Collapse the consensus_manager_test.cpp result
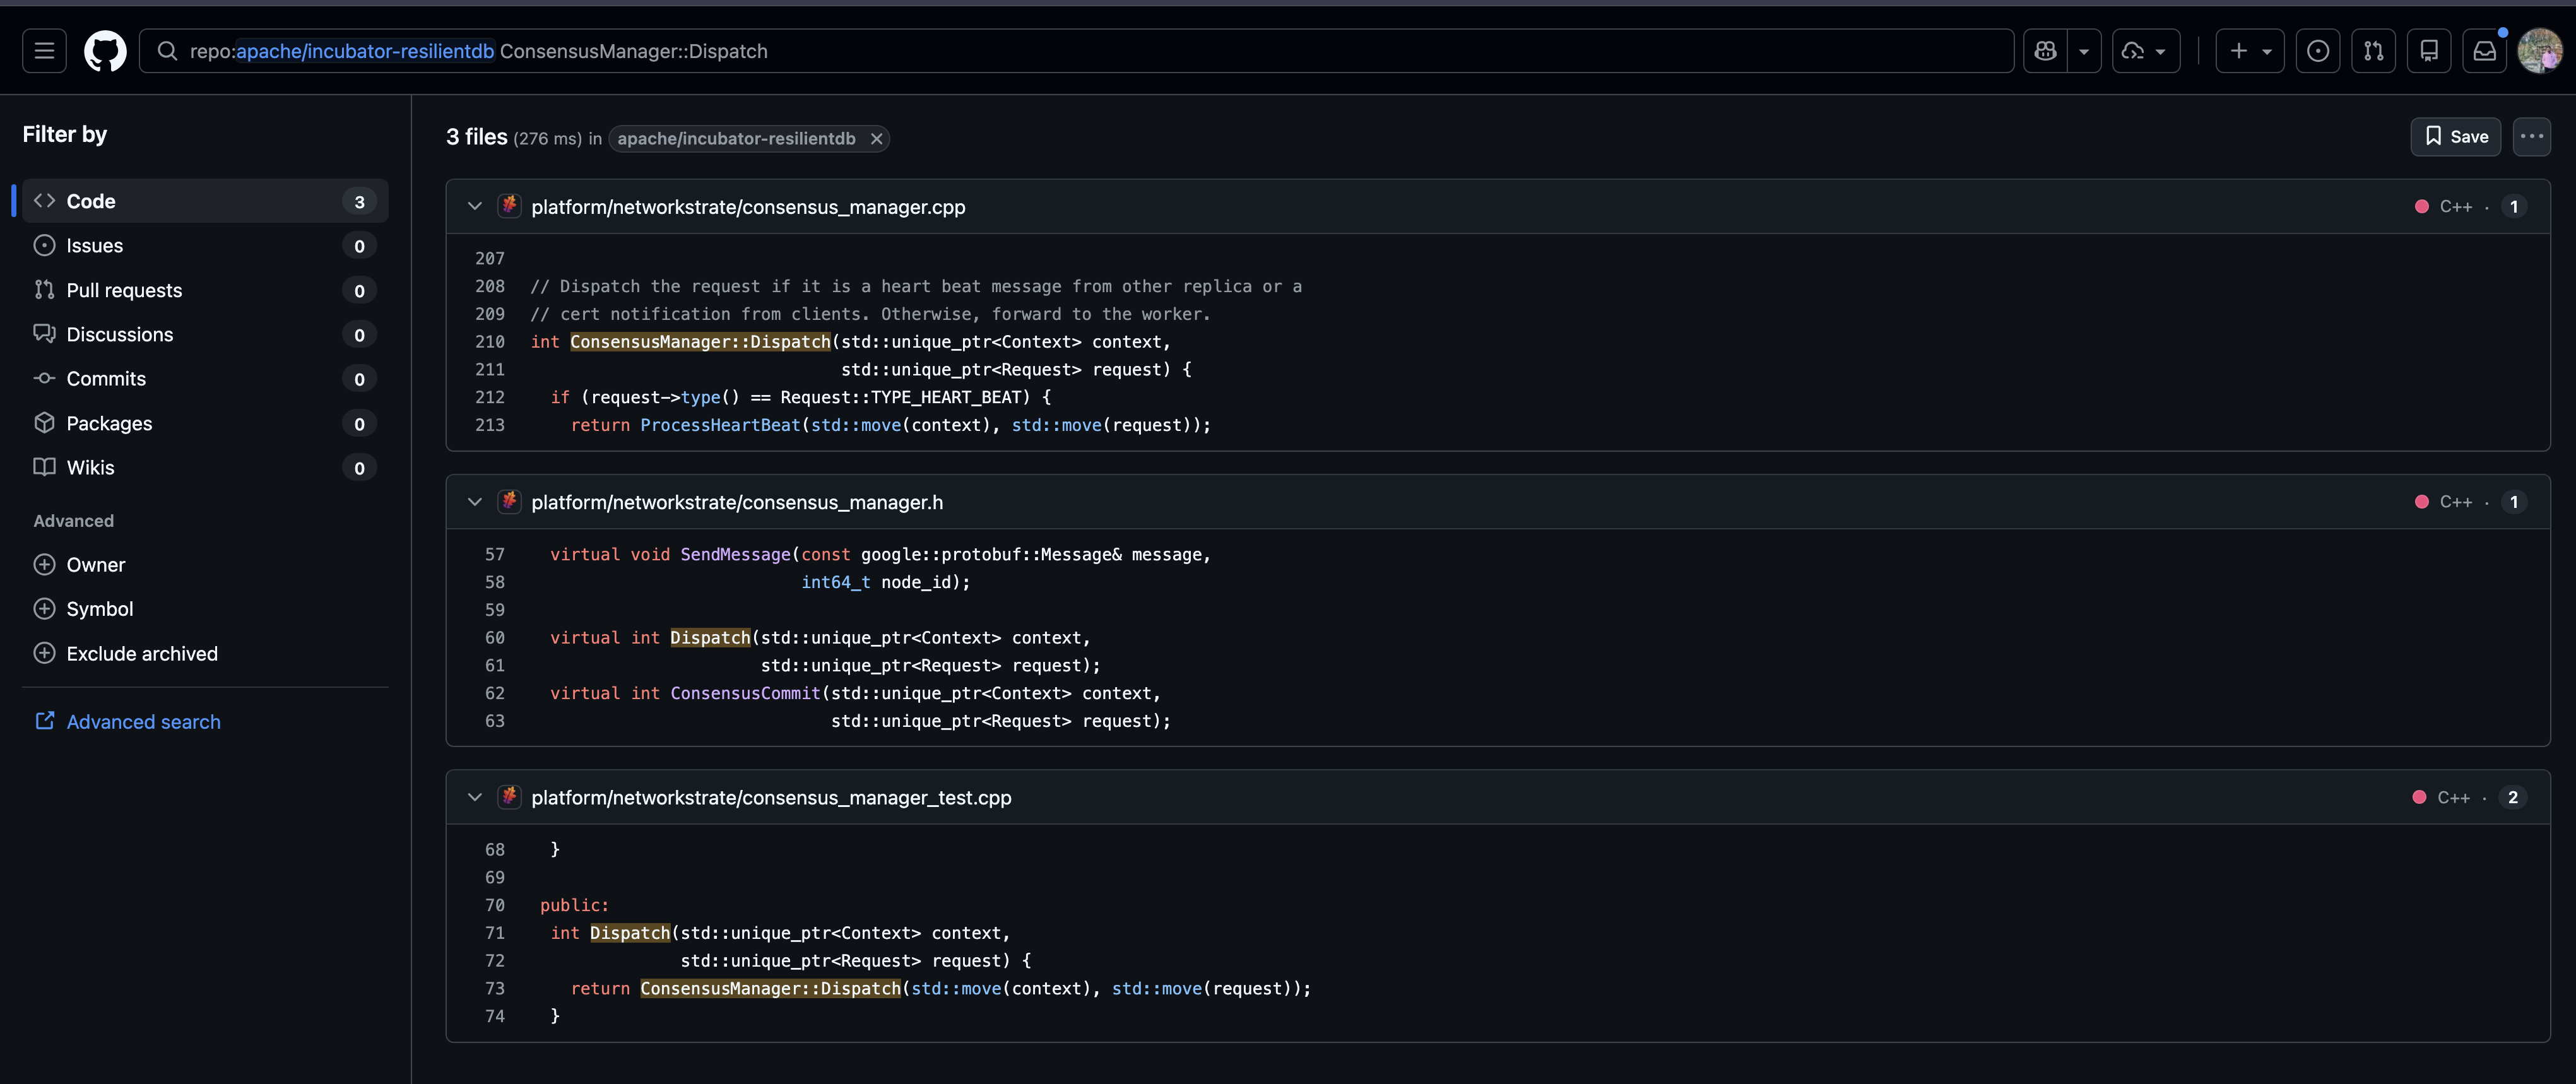 475,798
